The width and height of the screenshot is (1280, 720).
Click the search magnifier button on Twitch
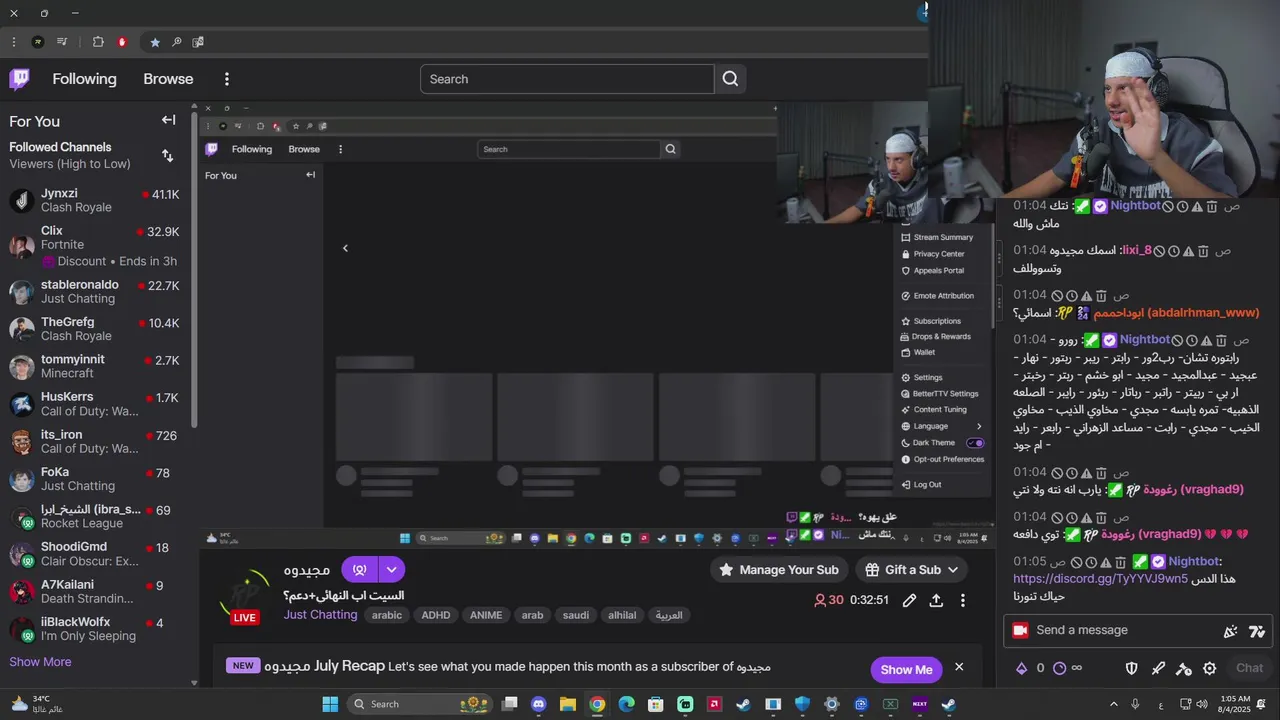(730, 79)
